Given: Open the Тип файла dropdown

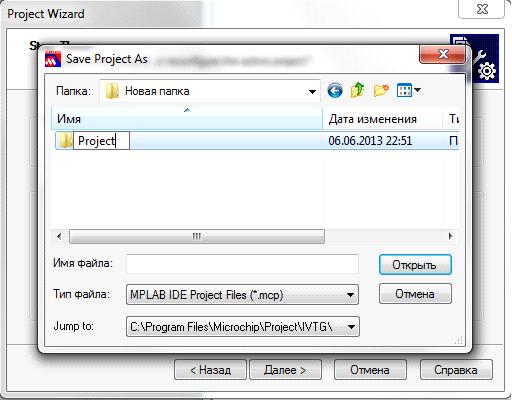Looking at the screenshot, I should pos(350,295).
